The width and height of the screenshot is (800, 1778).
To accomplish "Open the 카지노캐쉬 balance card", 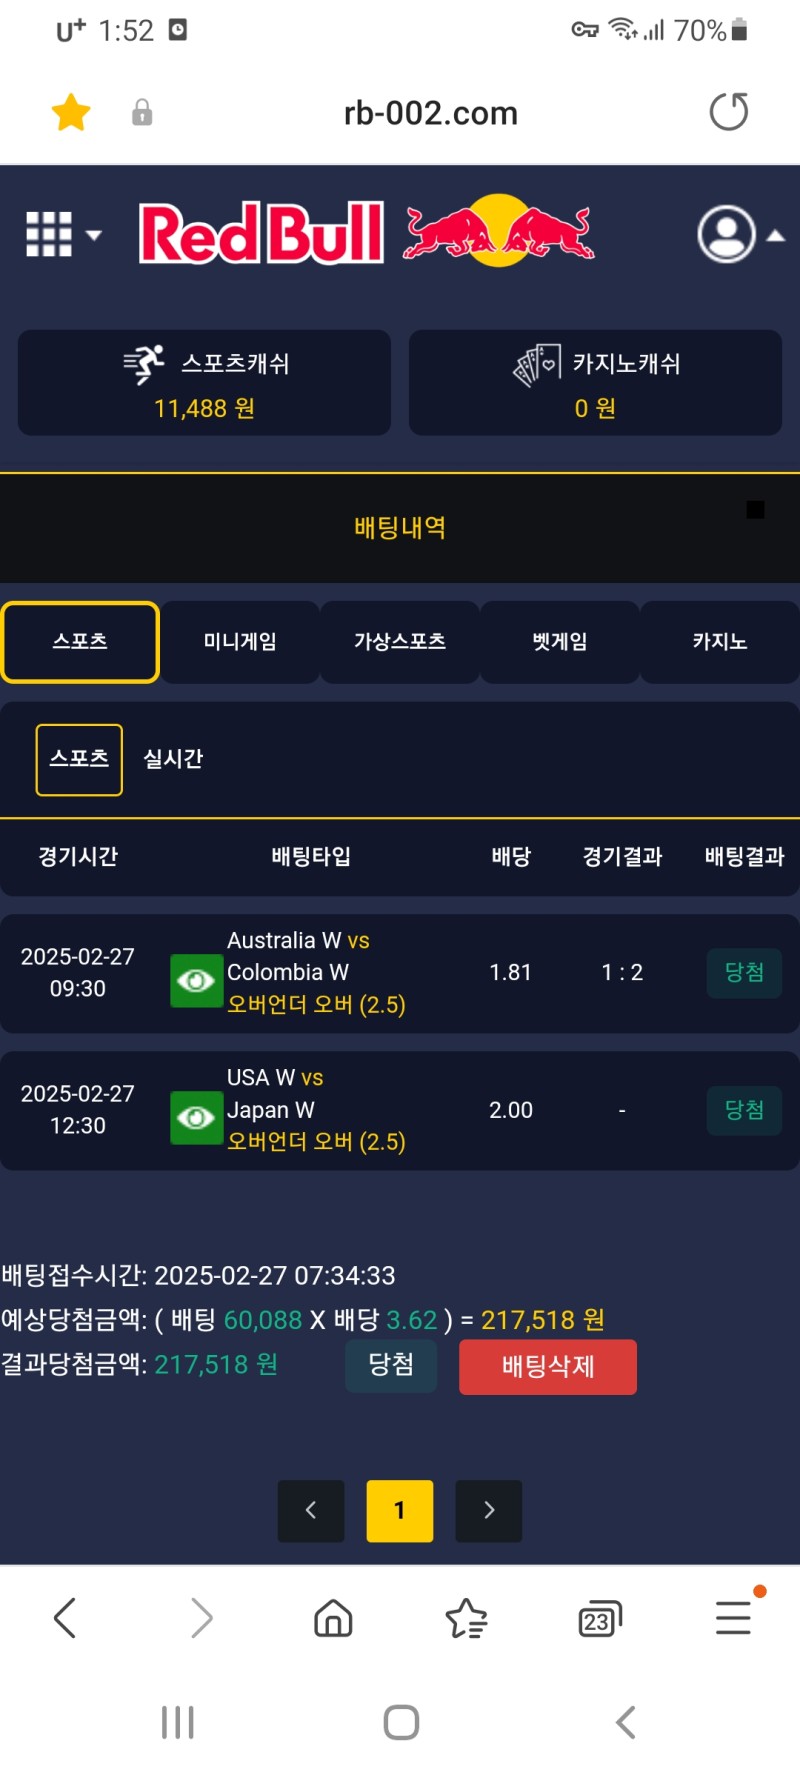I will point(595,383).
